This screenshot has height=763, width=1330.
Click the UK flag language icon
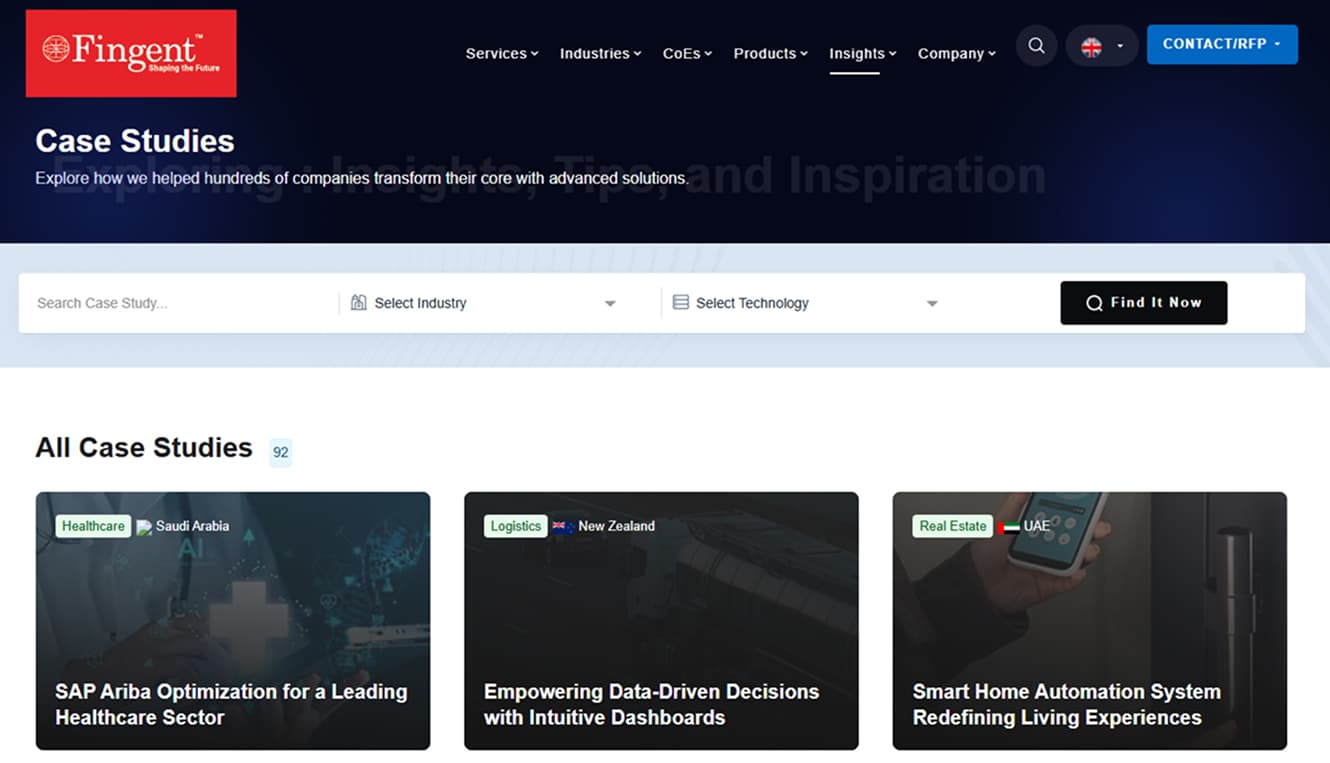coord(1091,47)
